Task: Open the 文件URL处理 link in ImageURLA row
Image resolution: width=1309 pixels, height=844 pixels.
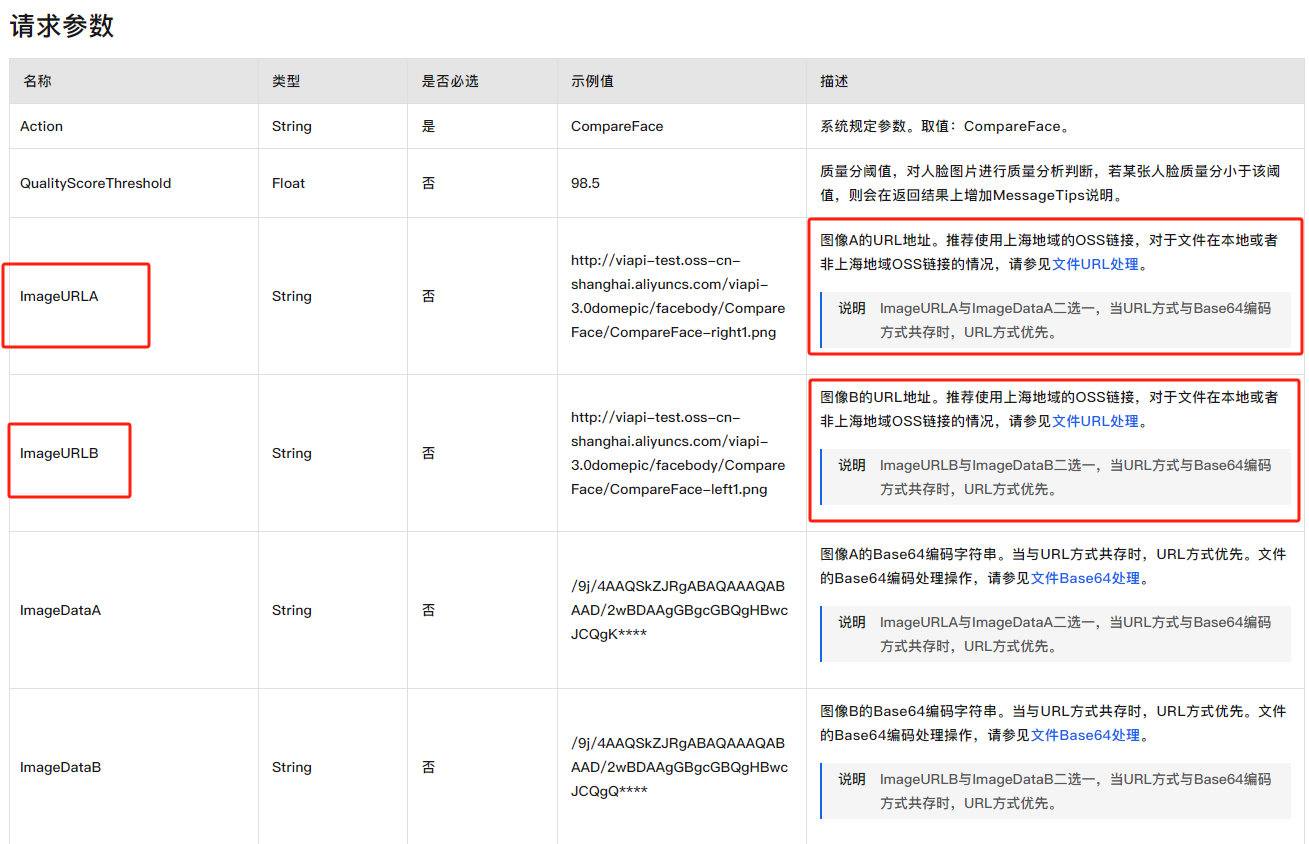Action: [x=1095, y=265]
